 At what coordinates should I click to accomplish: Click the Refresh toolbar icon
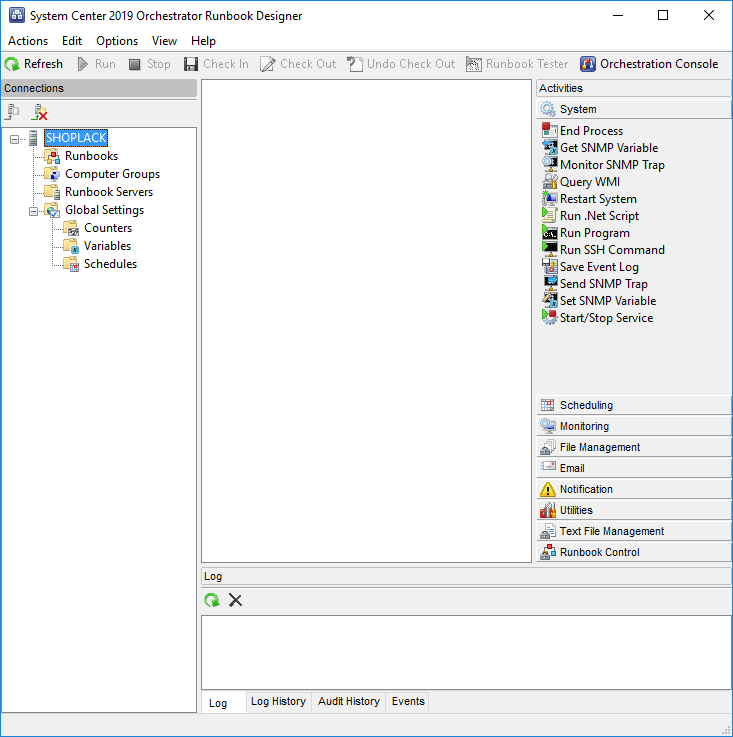[12, 64]
